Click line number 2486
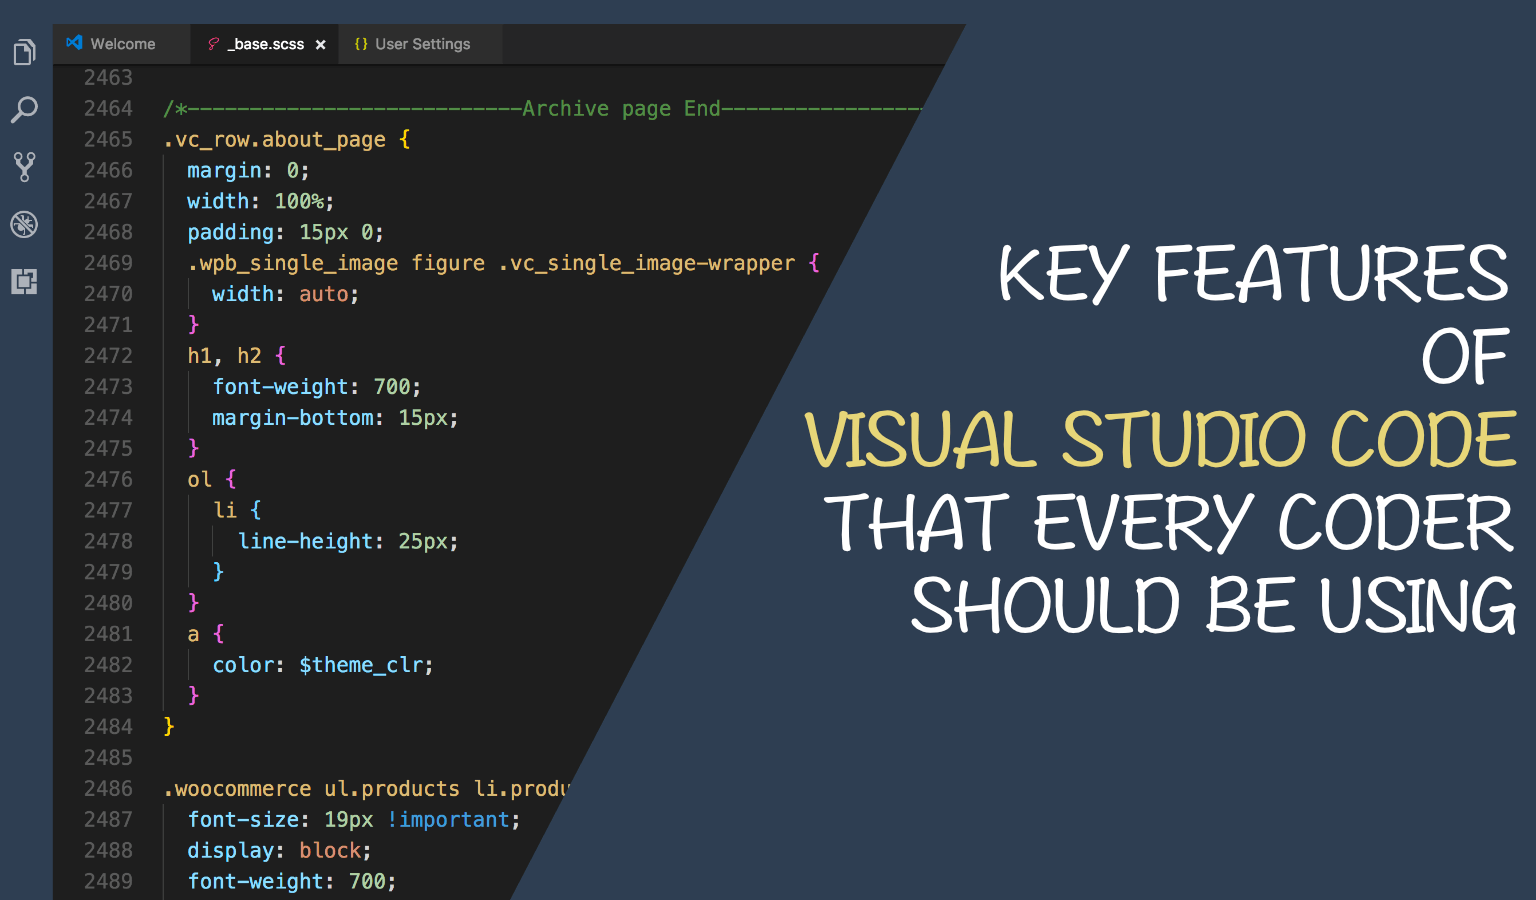This screenshot has height=900, width=1536. pos(108,789)
